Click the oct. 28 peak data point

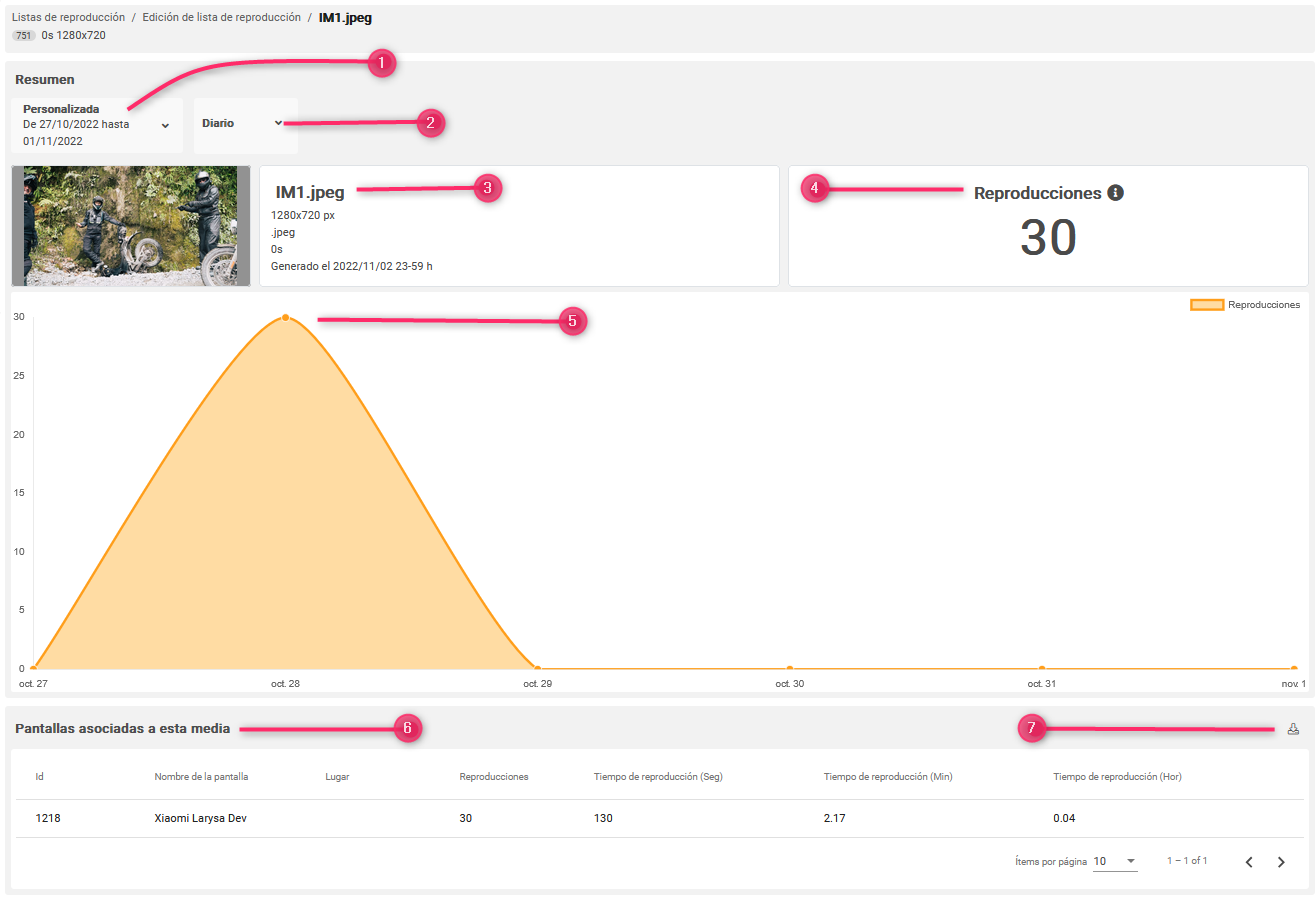(x=286, y=317)
